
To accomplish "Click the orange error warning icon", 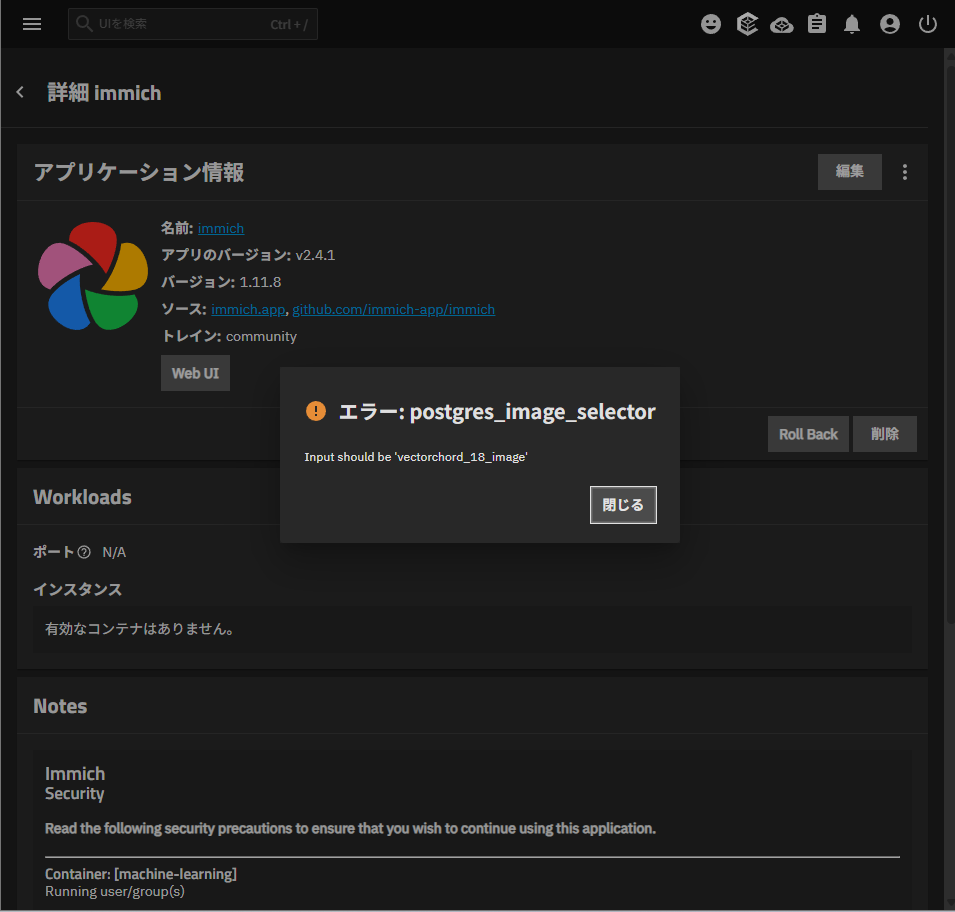I will tap(315, 411).
